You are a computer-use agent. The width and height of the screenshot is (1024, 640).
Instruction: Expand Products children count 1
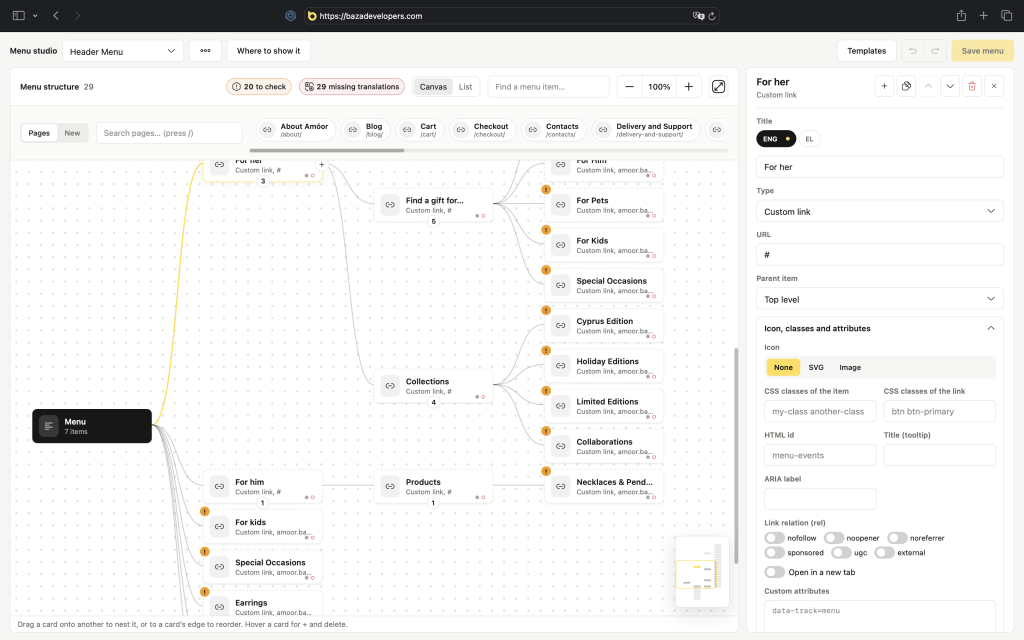click(x=433, y=503)
